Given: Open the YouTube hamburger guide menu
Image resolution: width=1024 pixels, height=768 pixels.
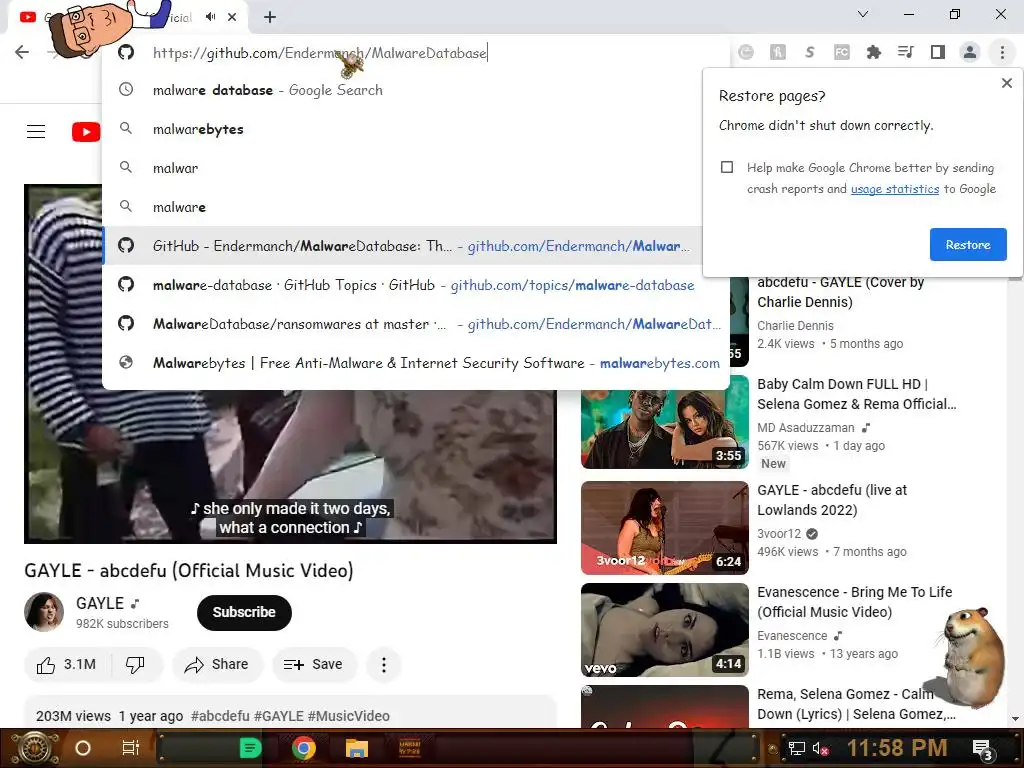Looking at the screenshot, I should [x=36, y=131].
